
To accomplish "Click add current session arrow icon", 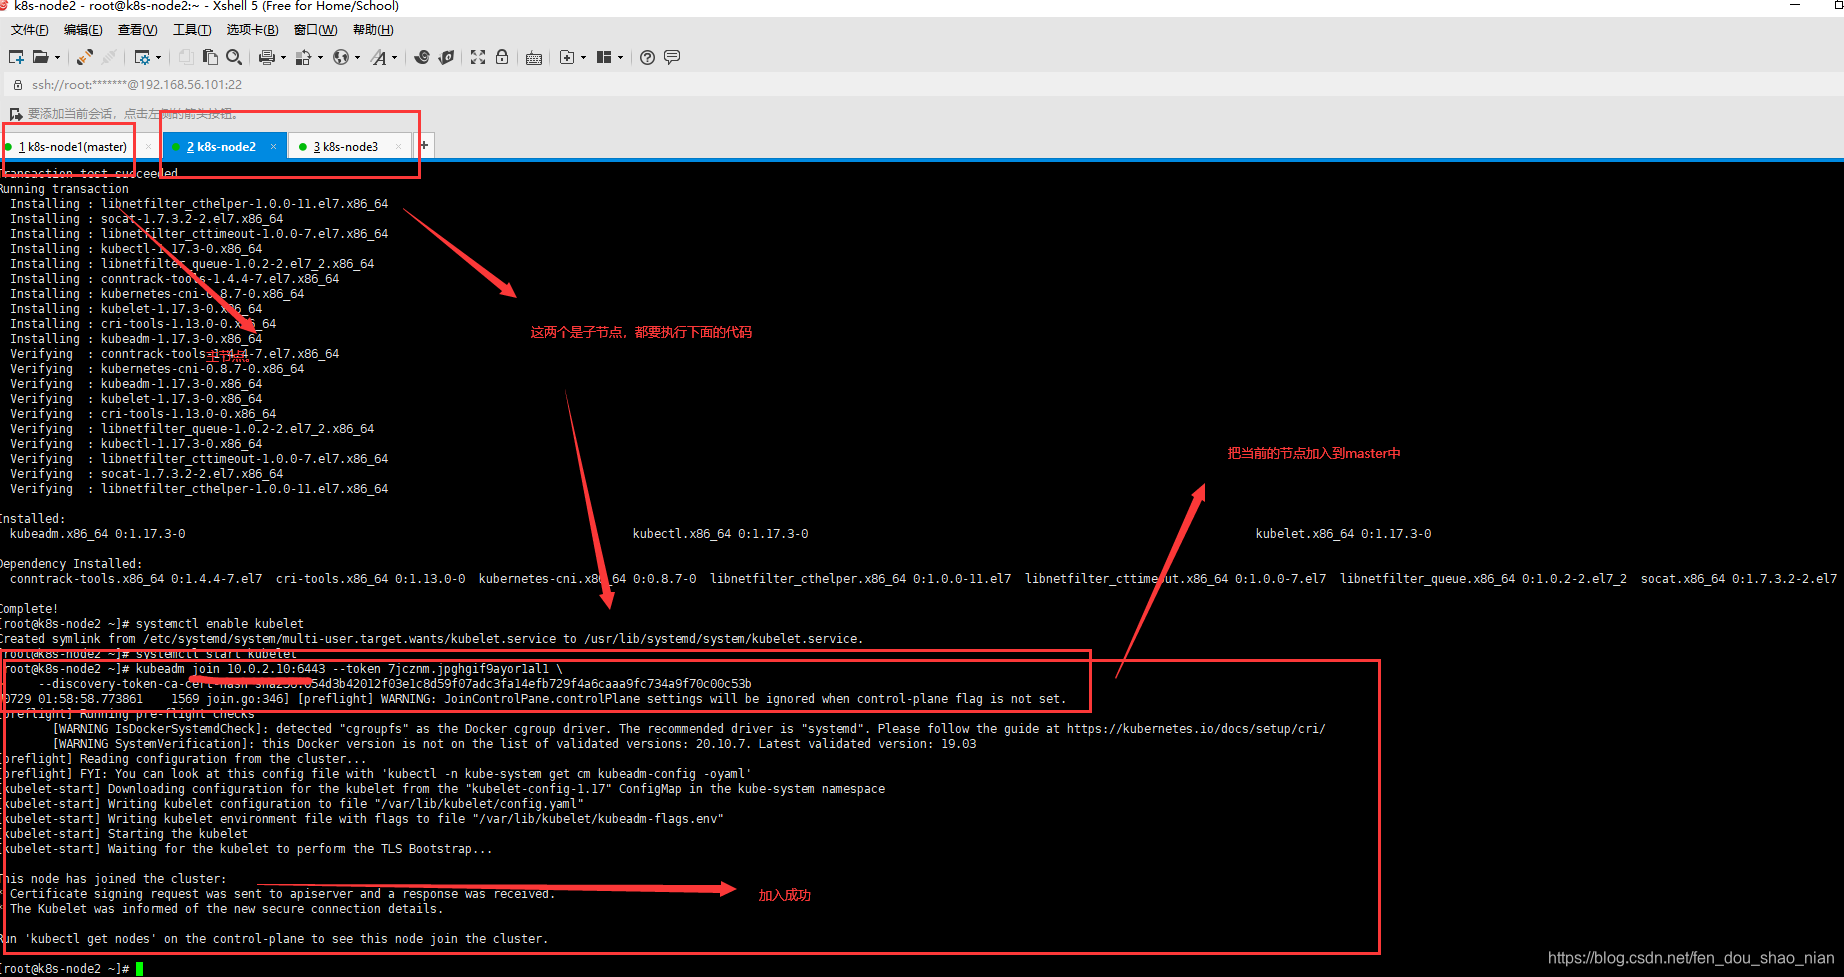I will click(16, 114).
